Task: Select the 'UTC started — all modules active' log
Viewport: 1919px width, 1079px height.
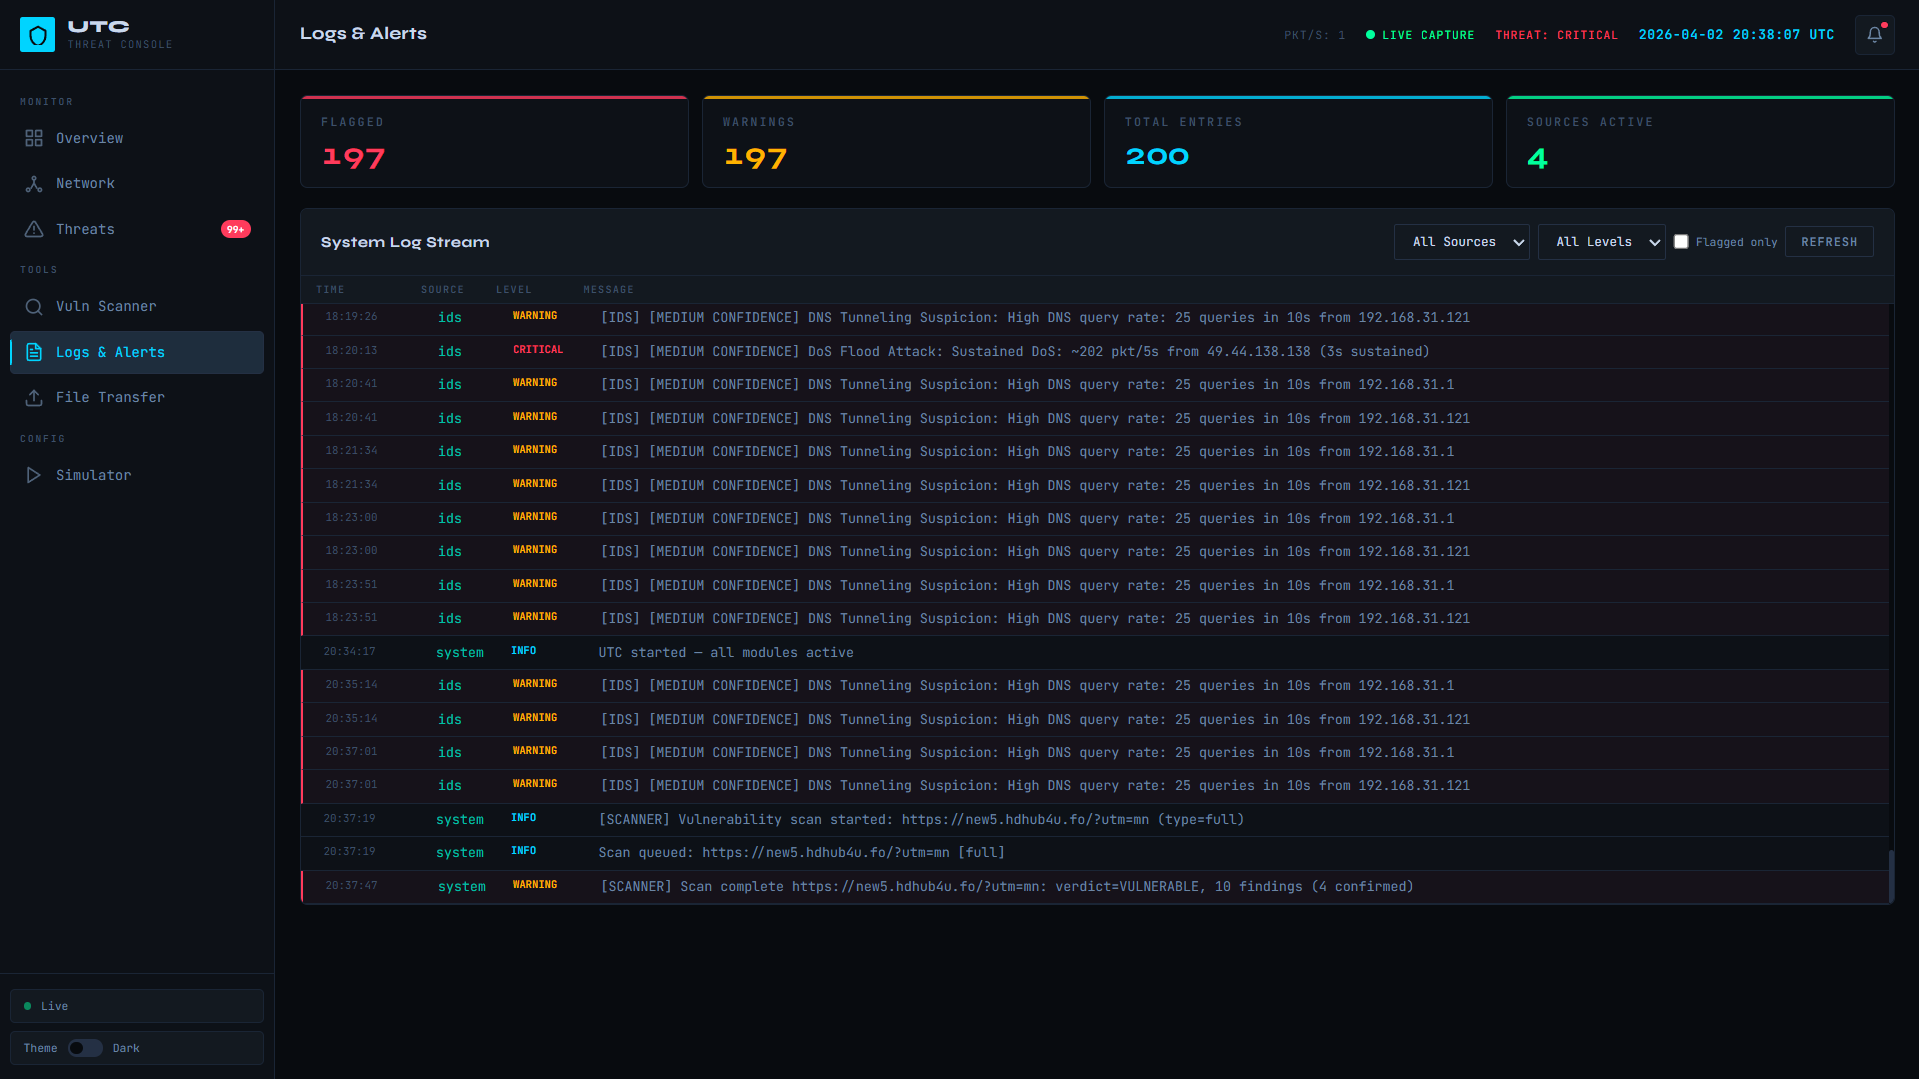Action: click(1095, 653)
